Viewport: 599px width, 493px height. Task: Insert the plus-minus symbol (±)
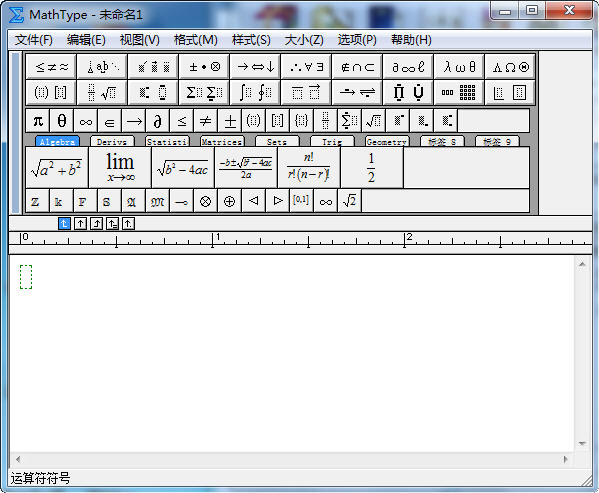(230, 121)
